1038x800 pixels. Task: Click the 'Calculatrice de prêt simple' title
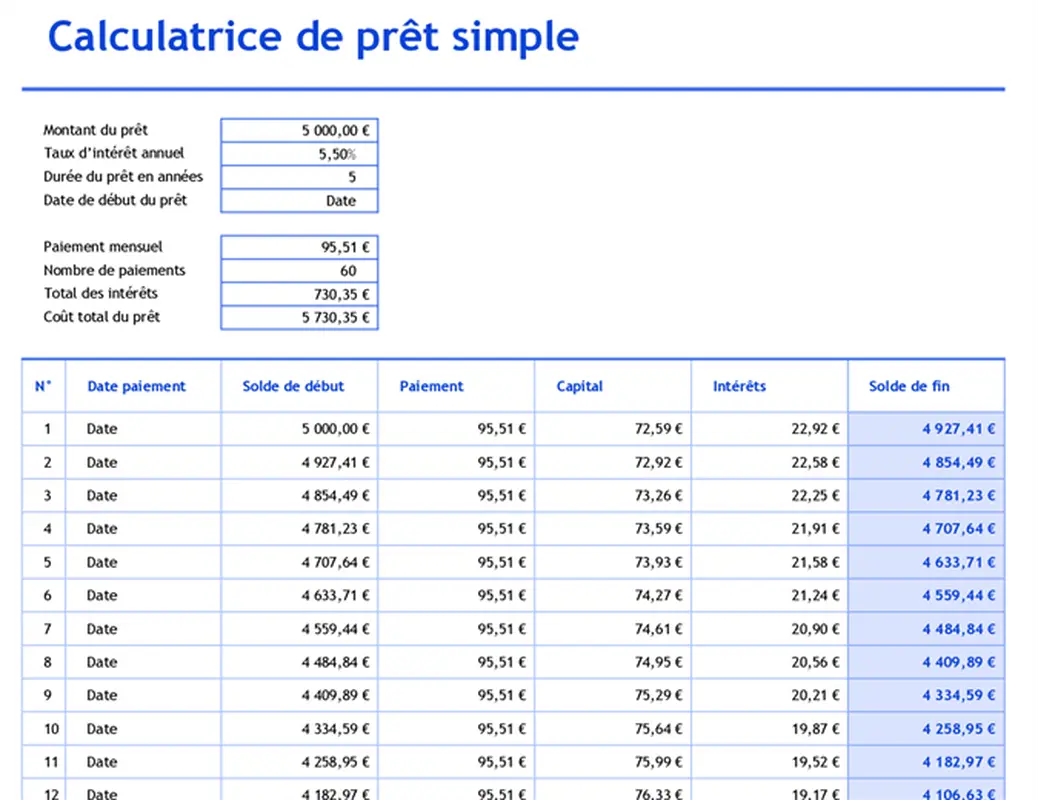point(313,37)
